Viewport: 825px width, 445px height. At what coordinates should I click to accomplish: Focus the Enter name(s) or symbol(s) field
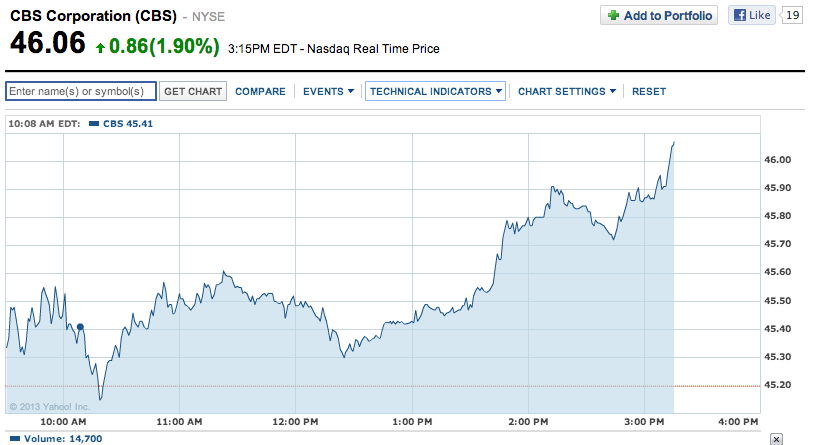click(x=81, y=91)
